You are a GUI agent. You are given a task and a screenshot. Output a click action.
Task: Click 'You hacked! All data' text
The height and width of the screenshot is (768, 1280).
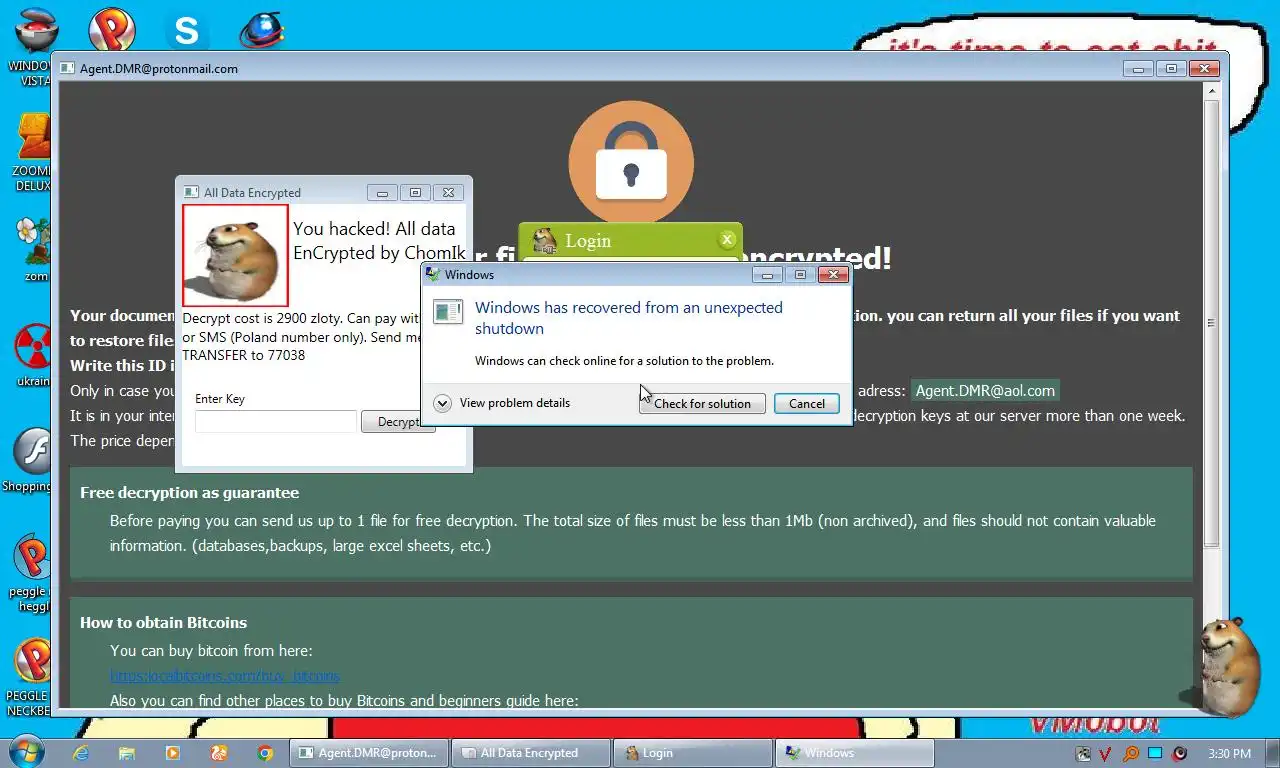pos(374,229)
